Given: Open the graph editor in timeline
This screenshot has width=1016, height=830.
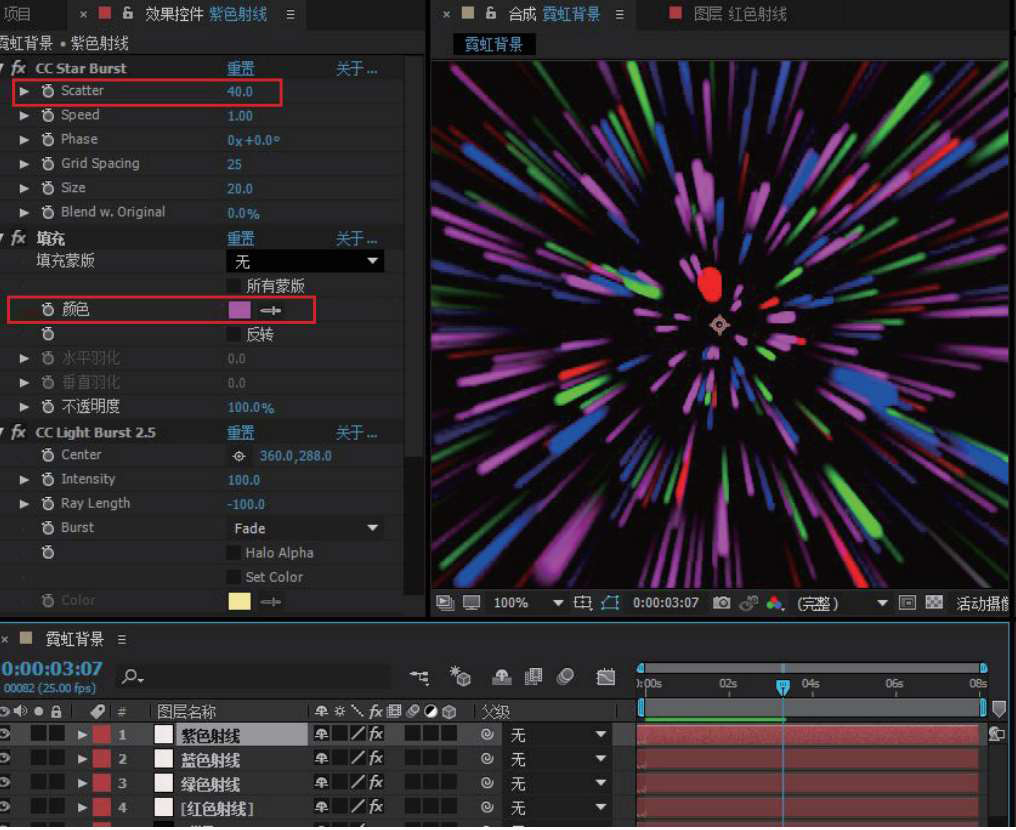Looking at the screenshot, I should coord(605,677).
